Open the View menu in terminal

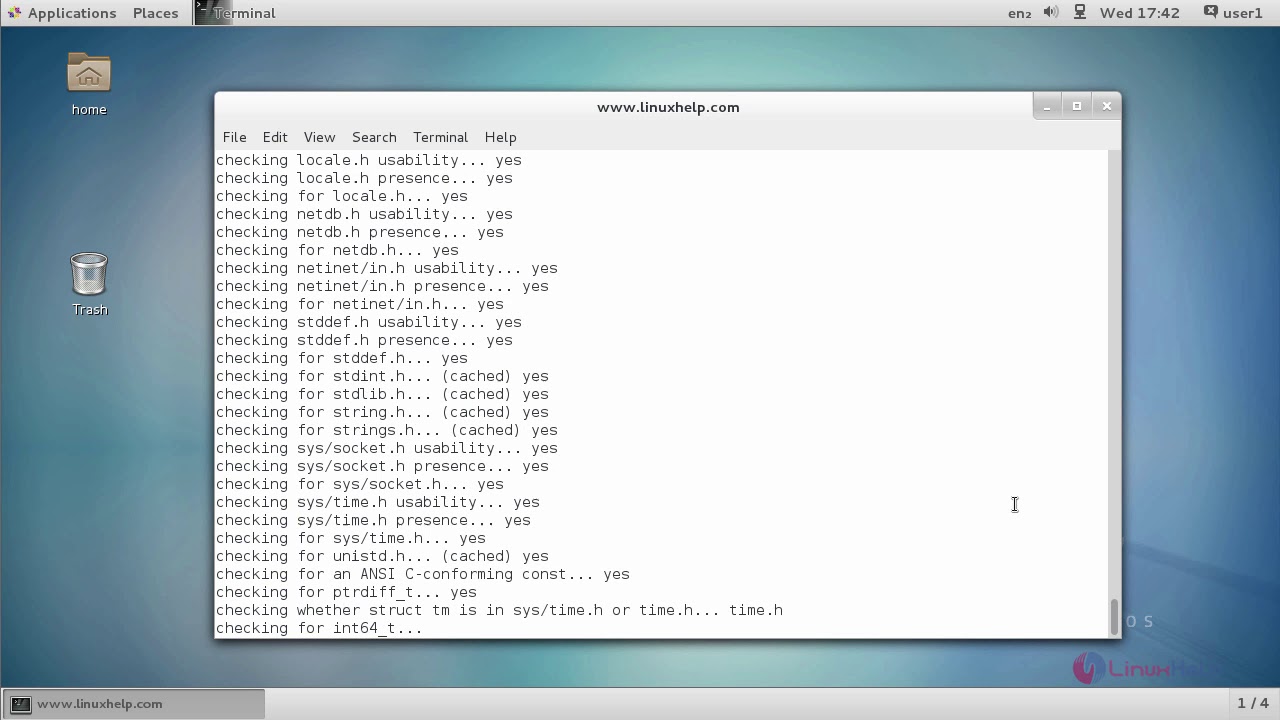(x=319, y=137)
